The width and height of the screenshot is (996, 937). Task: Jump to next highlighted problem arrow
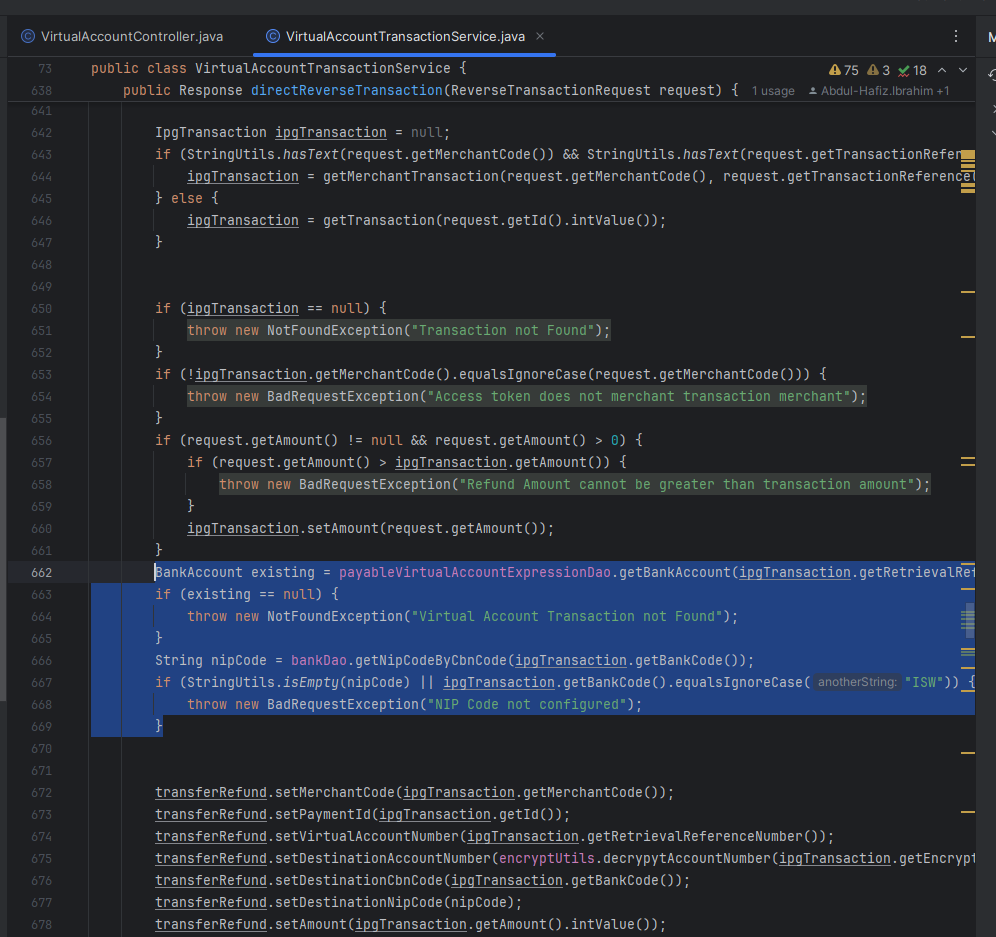click(x=963, y=70)
